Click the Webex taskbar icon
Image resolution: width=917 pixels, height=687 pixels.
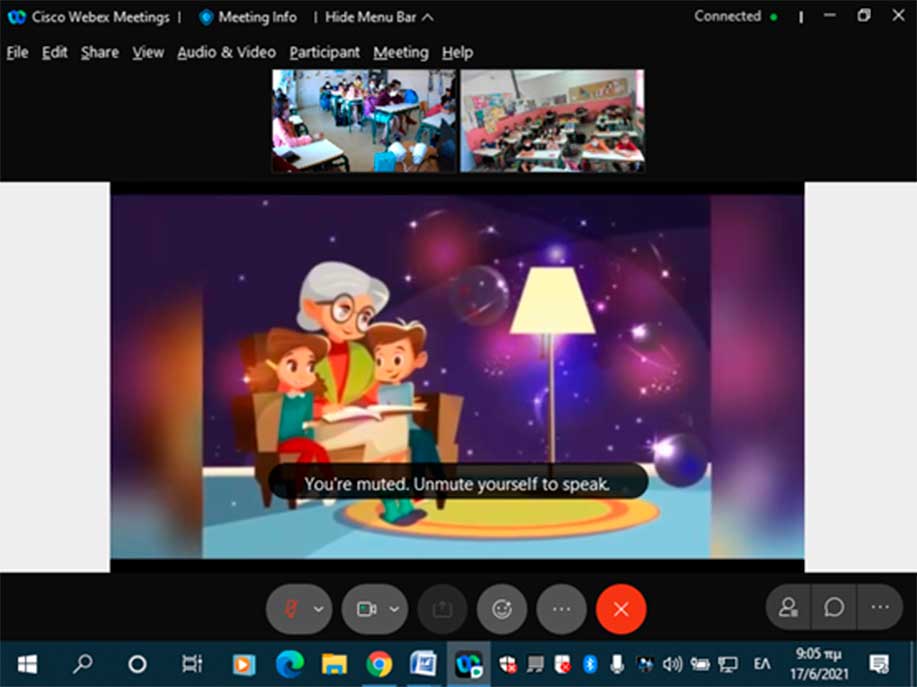[469, 664]
